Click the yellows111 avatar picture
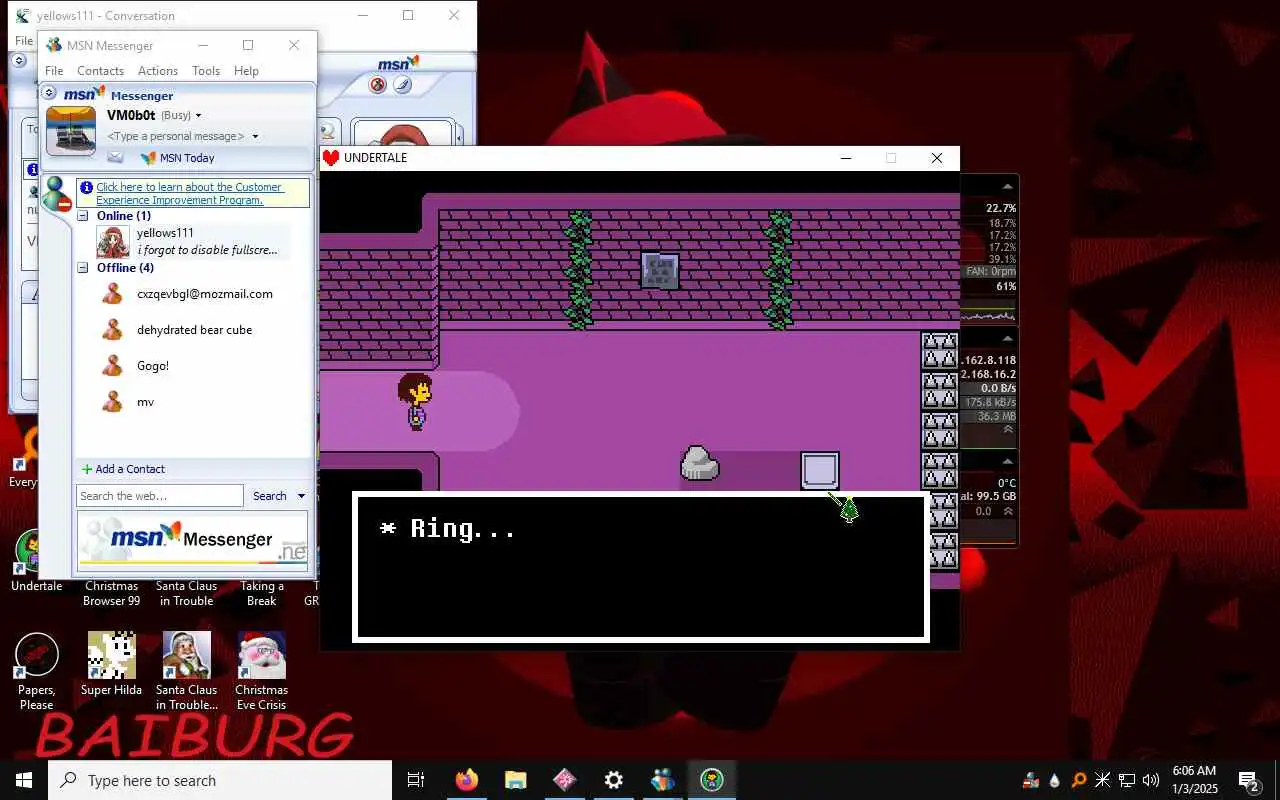This screenshot has width=1280, height=800. click(x=113, y=242)
